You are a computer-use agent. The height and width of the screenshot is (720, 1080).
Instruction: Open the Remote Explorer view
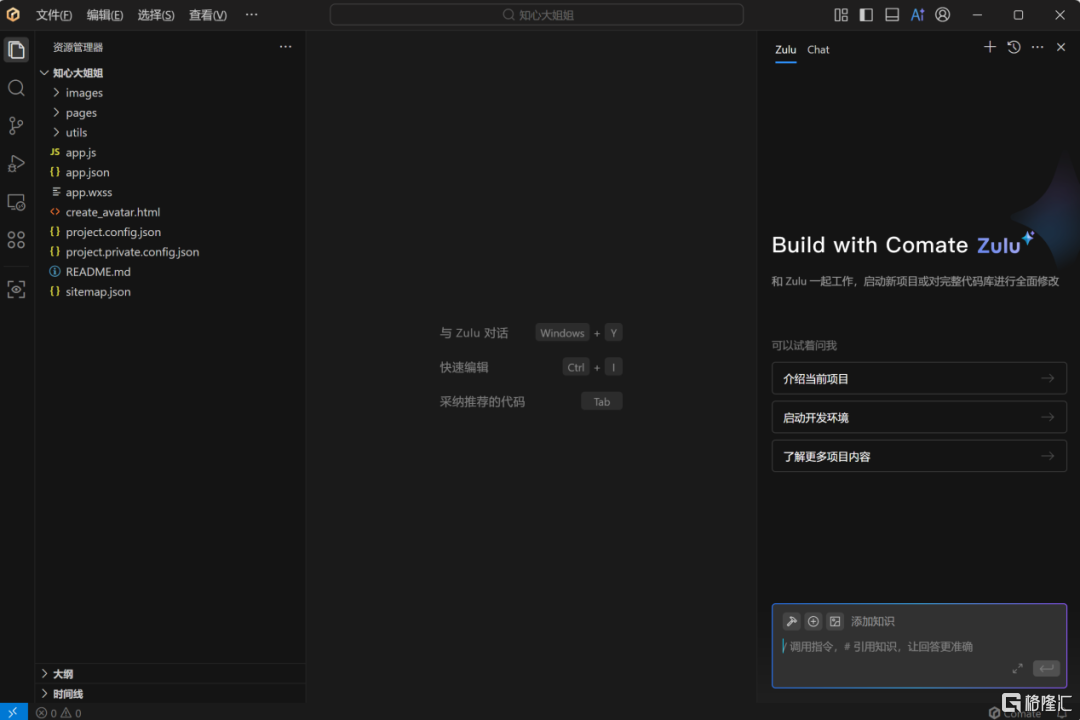tap(16, 202)
